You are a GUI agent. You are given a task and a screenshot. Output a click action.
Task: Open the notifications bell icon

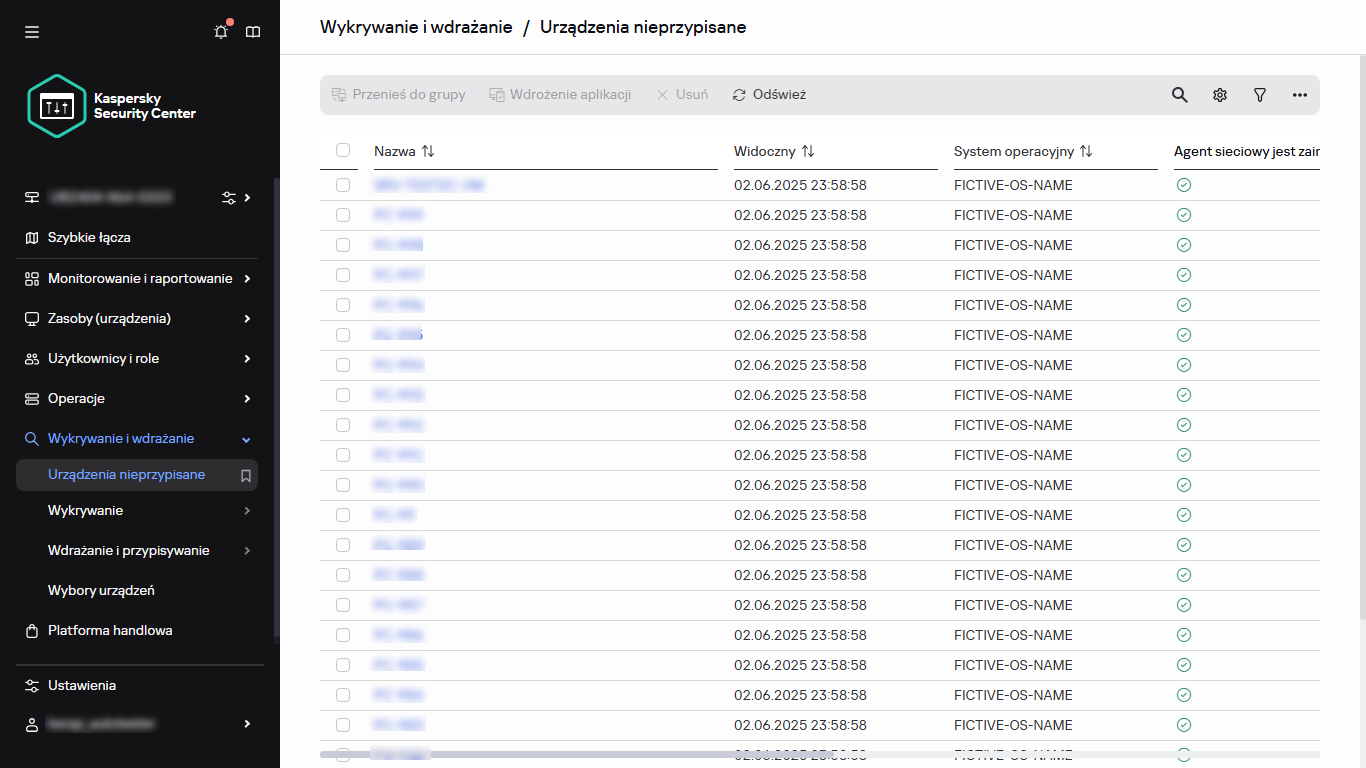221,32
